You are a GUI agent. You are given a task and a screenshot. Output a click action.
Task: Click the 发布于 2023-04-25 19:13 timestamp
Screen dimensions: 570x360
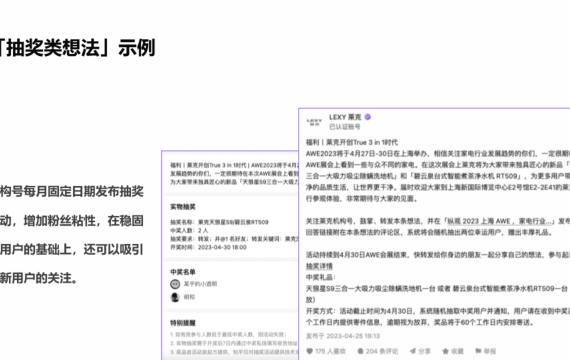click(x=343, y=336)
